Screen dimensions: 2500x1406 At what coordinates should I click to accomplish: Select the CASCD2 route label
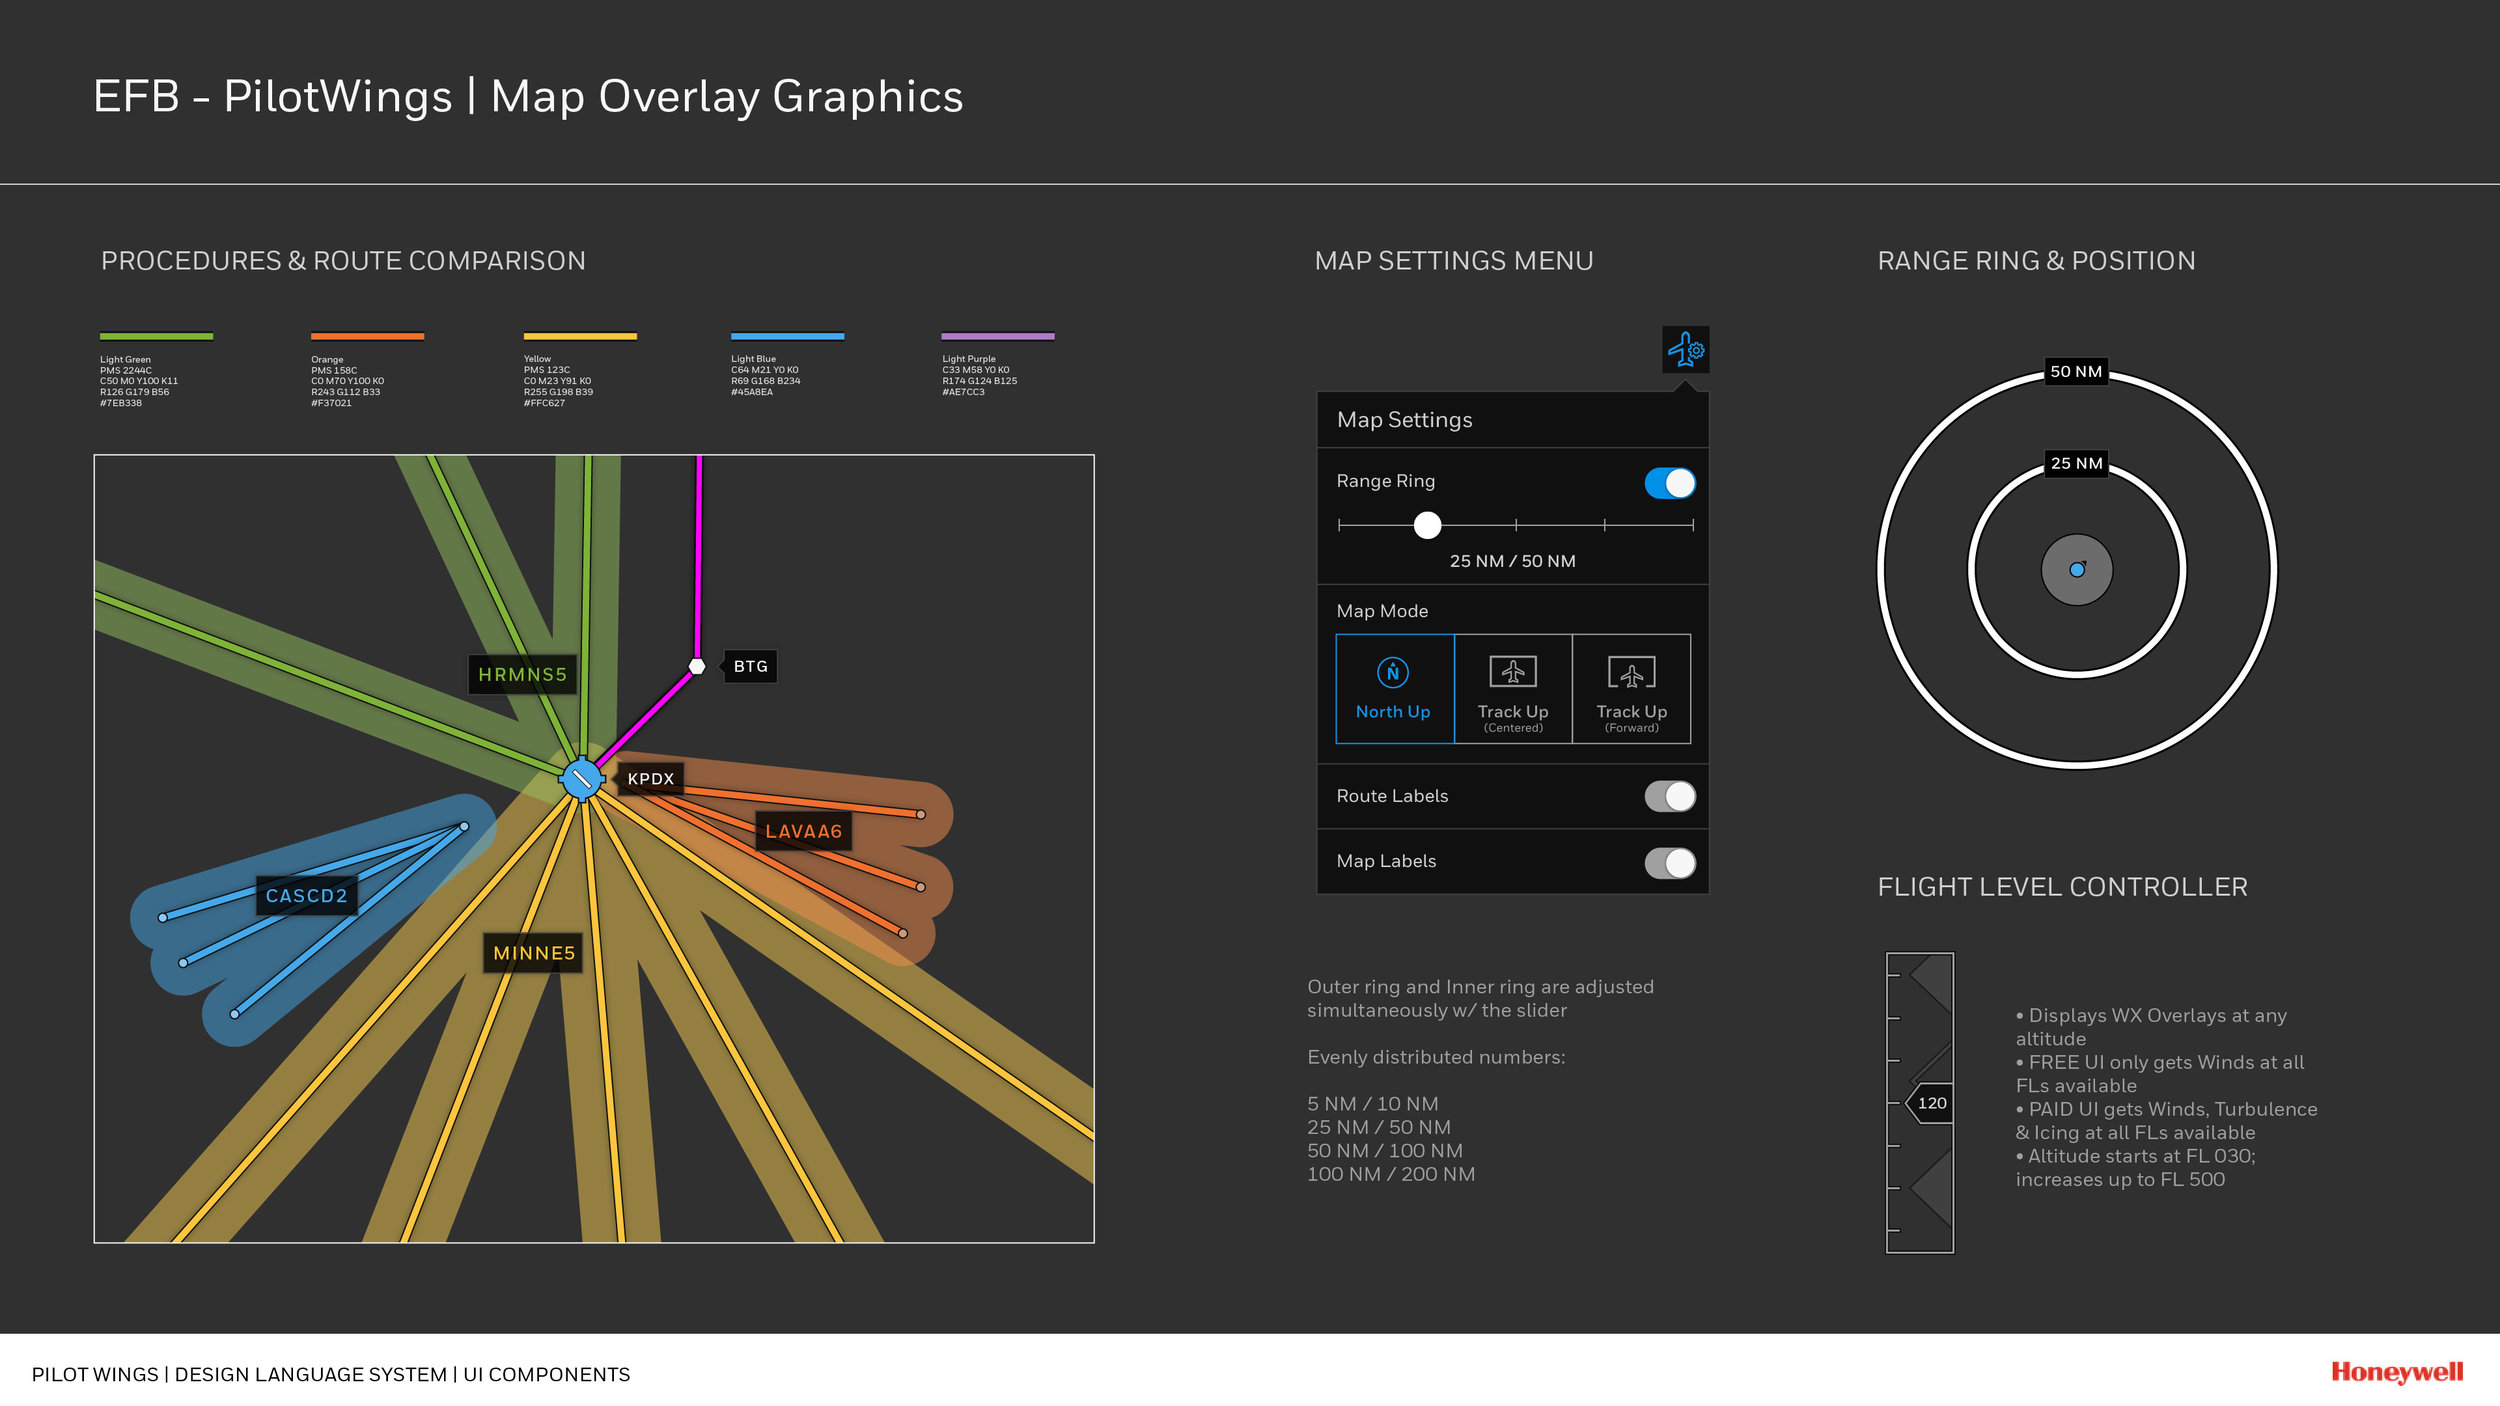(x=306, y=896)
